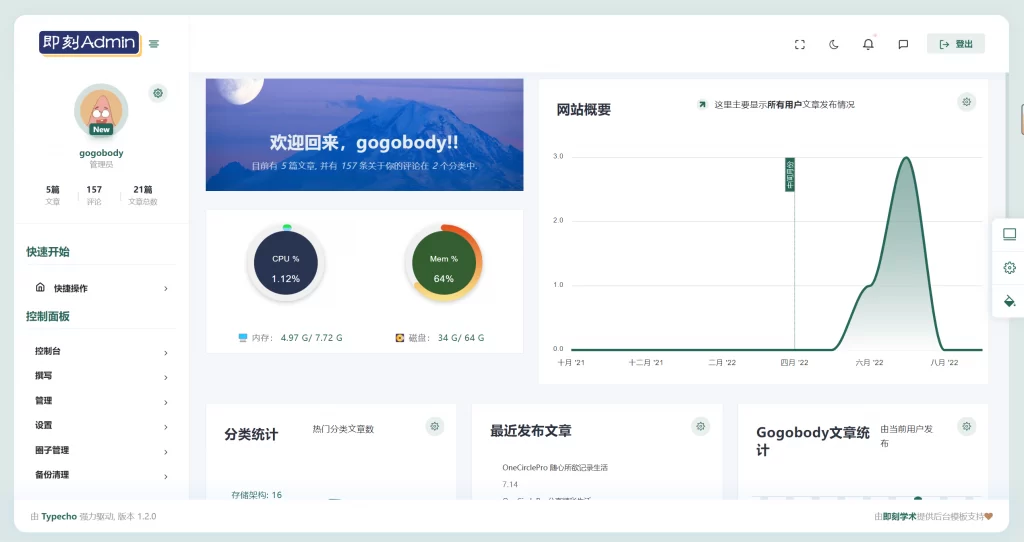Open gear settings on 网站概要 chart card
The height and width of the screenshot is (542, 1024).
tap(967, 102)
